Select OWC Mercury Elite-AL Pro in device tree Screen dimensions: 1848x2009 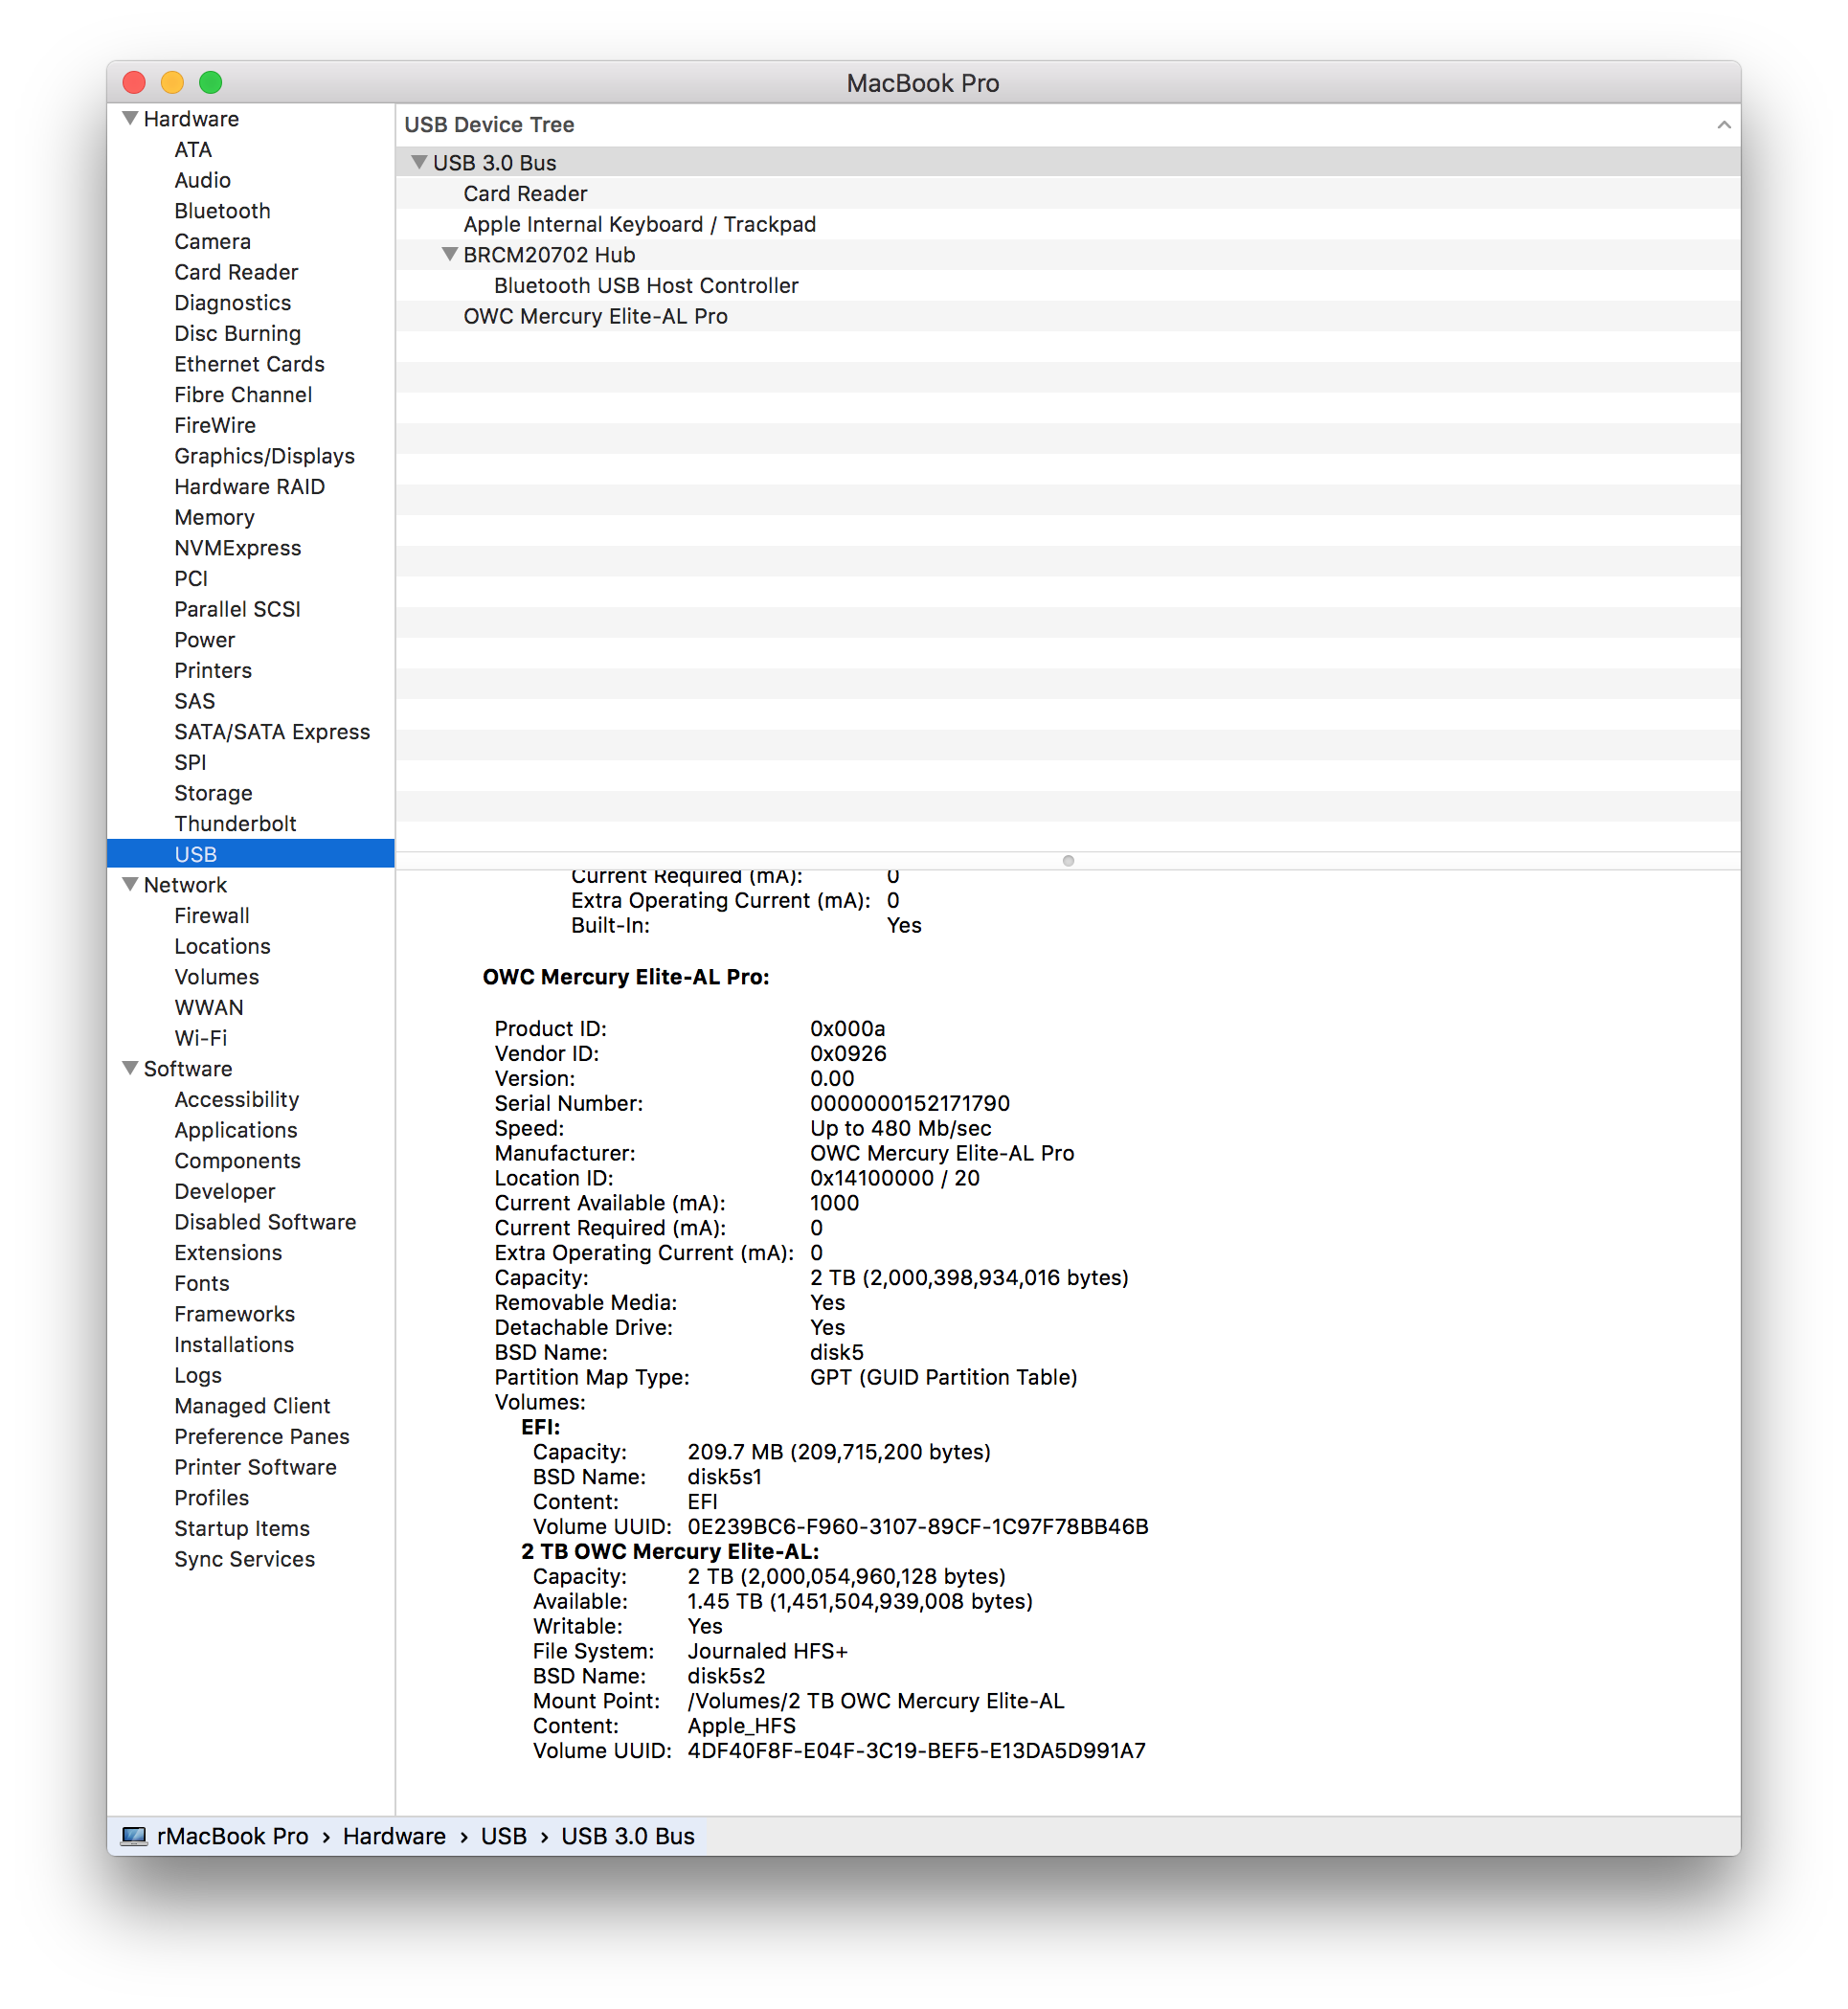pyautogui.click(x=595, y=316)
